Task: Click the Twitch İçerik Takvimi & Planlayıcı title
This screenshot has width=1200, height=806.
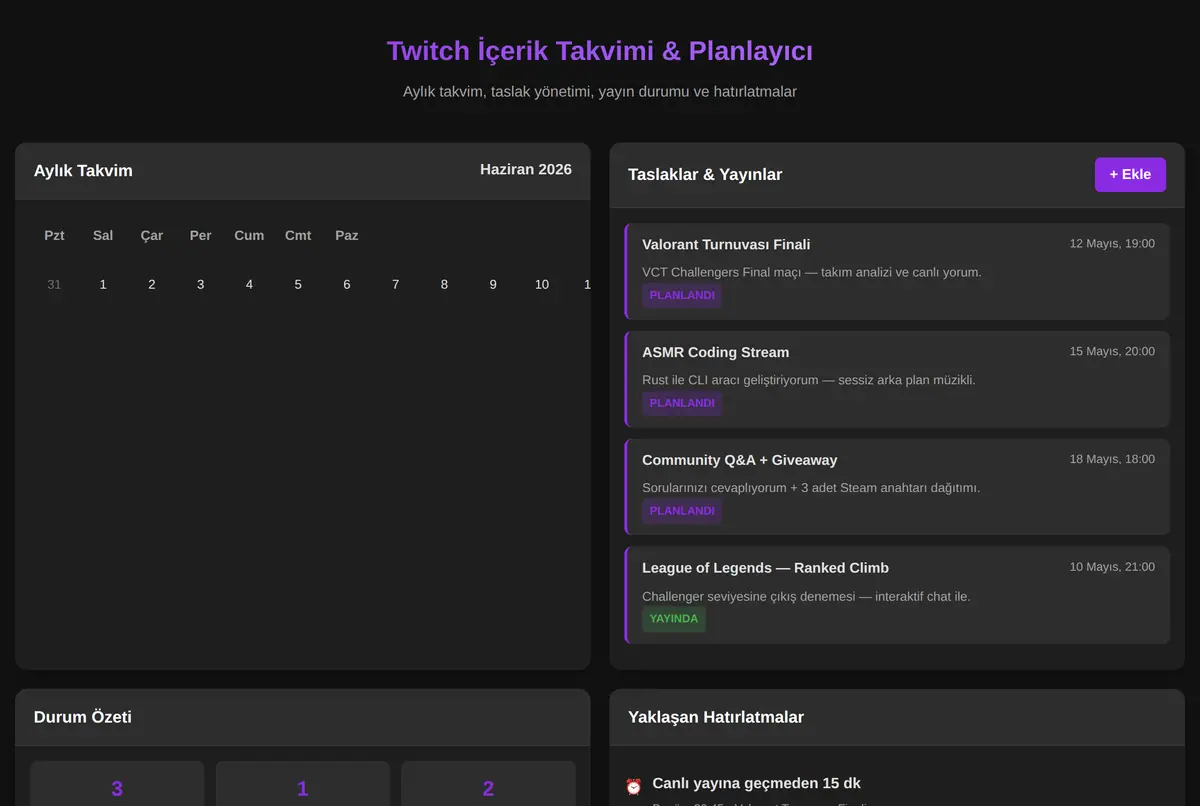Action: (x=600, y=51)
